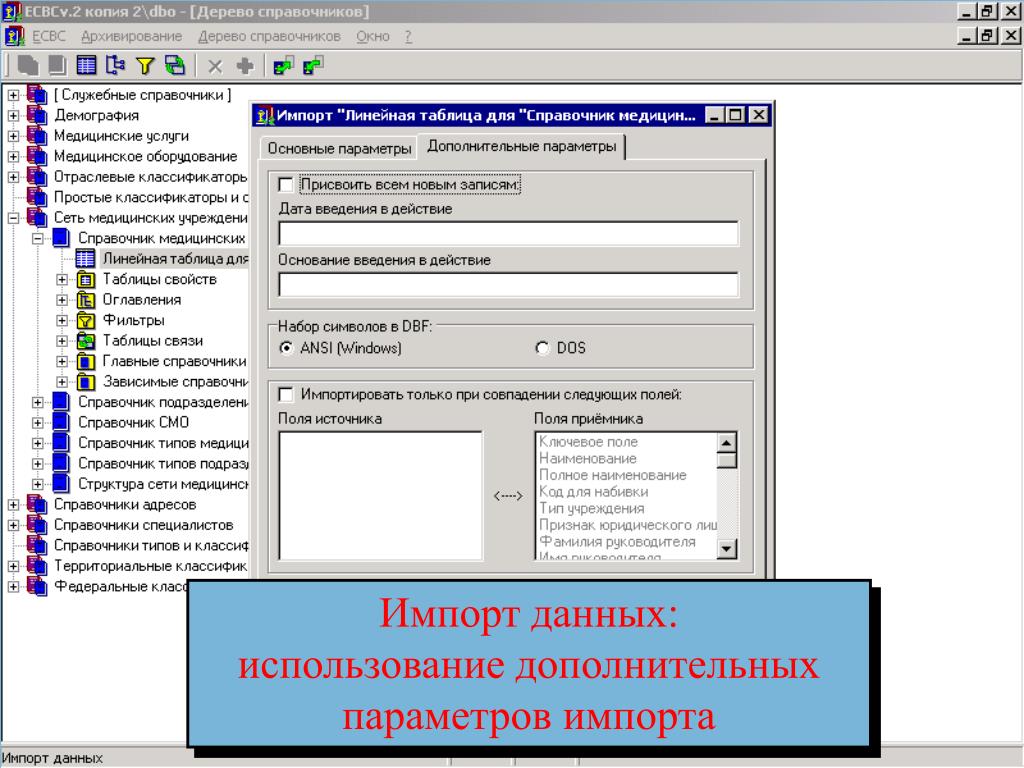Select Код для набивки list entry

pyautogui.click(x=594, y=492)
